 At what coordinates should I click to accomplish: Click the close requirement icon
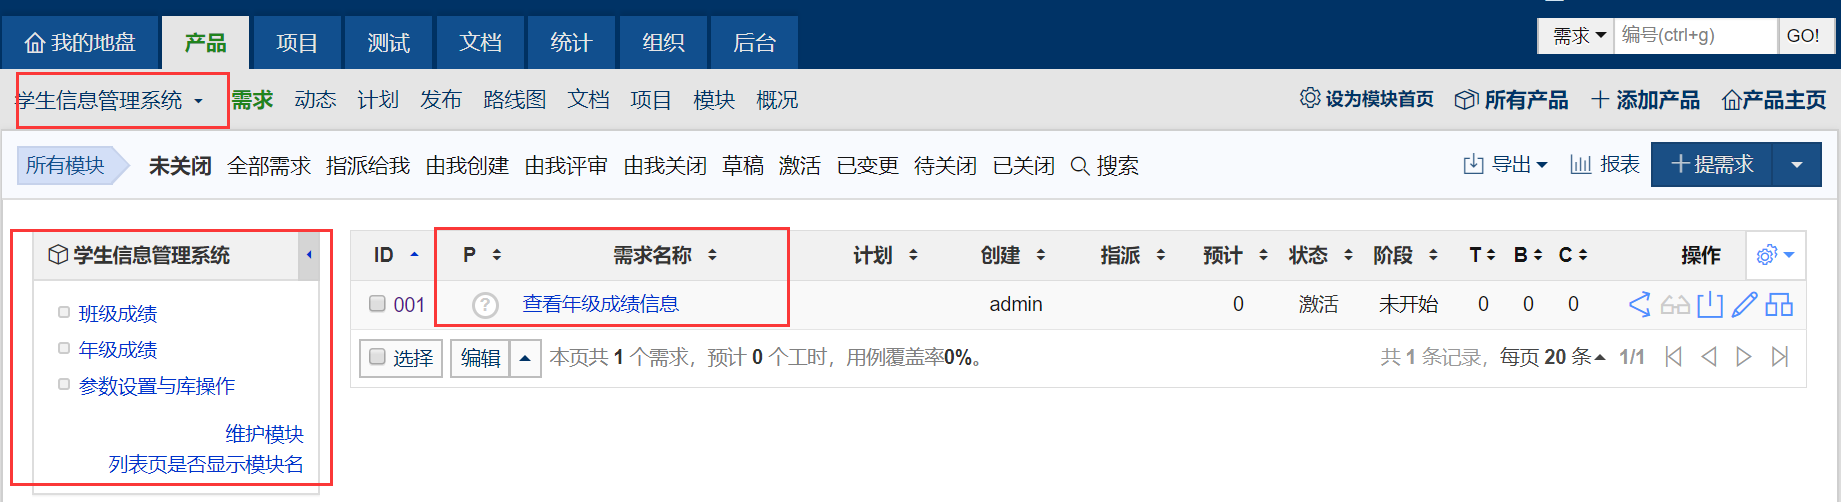(x=1710, y=304)
